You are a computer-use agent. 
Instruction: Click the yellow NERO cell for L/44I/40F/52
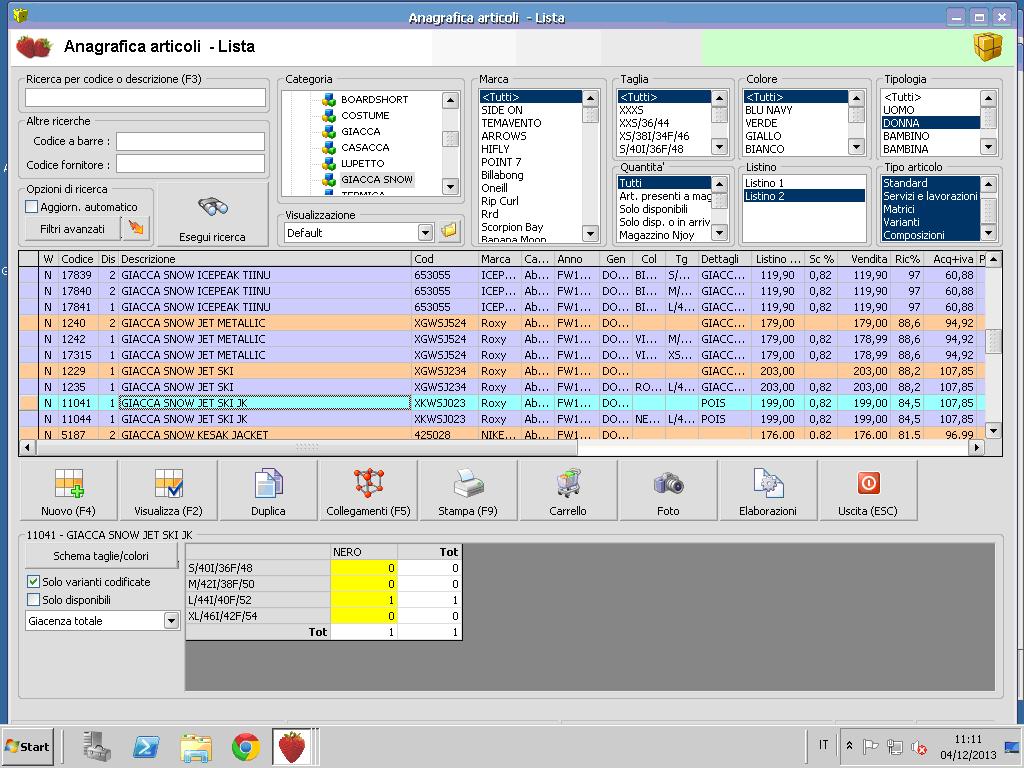click(364, 600)
